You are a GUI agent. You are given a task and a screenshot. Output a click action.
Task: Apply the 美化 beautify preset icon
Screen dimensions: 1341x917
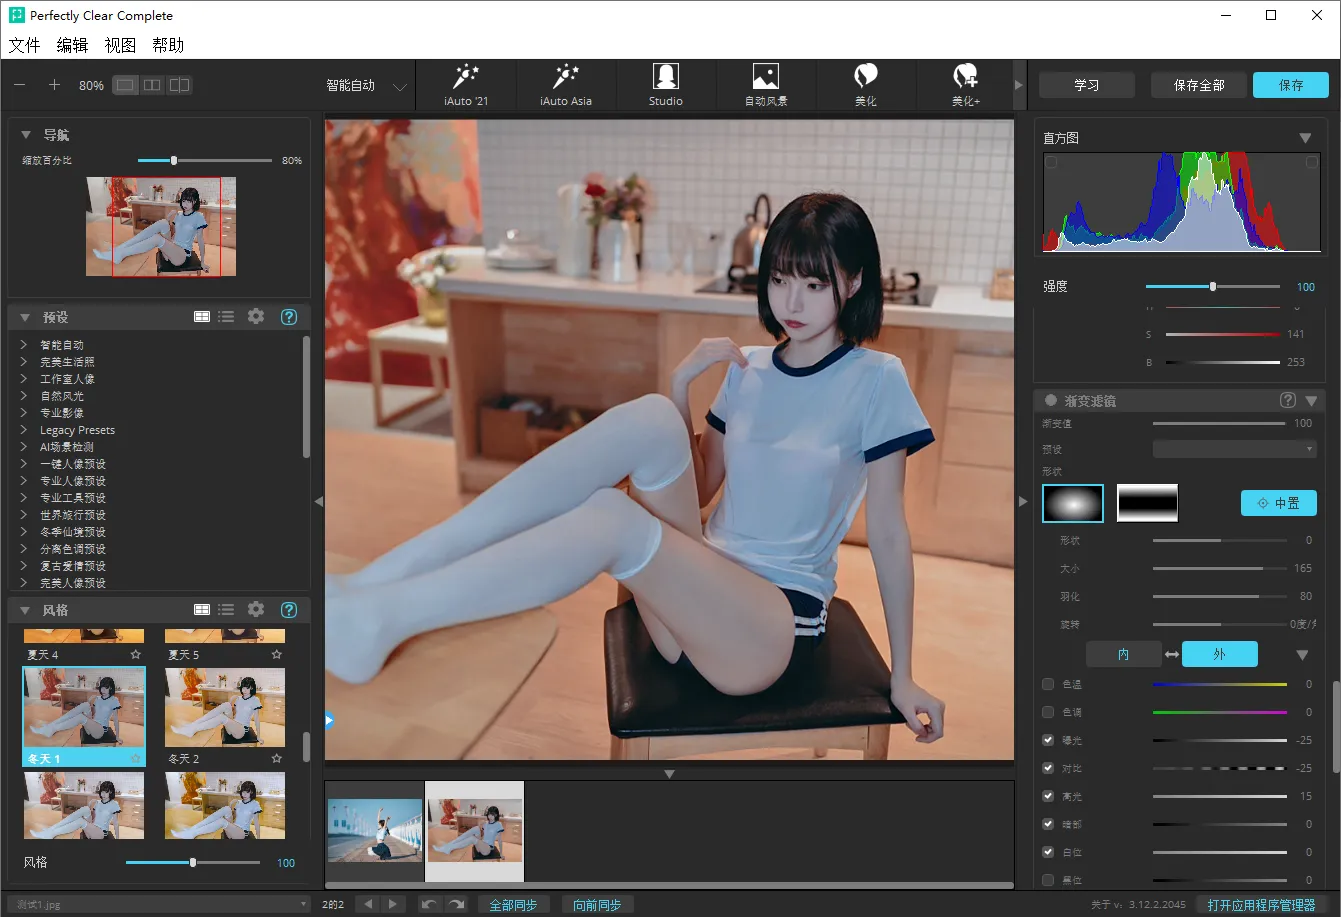pos(866,79)
